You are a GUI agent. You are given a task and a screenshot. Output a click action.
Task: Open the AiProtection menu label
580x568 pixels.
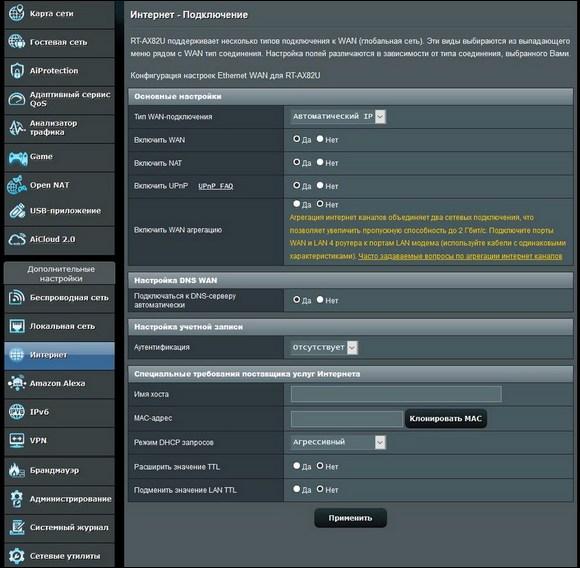point(54,71)
